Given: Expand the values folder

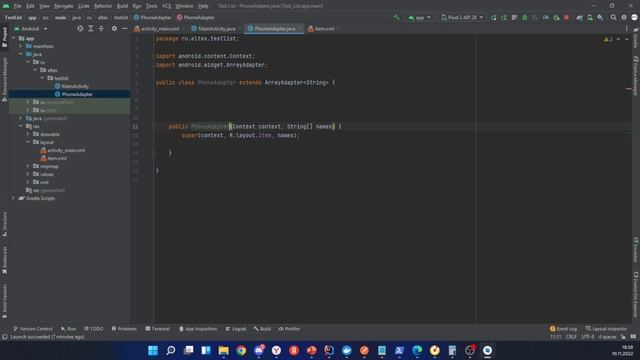Looking at the screenshot, I should pos(28,174).
